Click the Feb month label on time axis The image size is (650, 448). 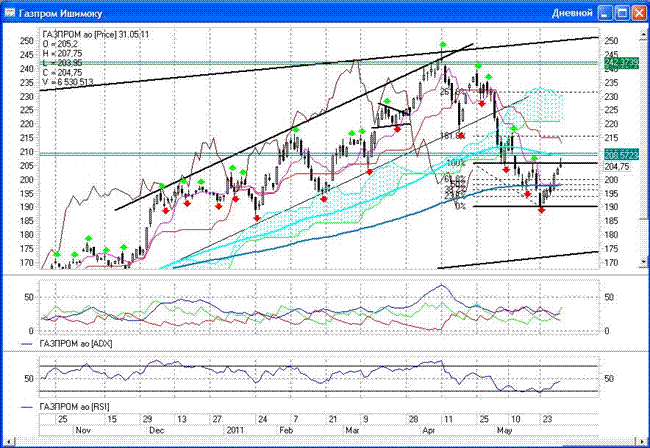click(x=286, y=430)
